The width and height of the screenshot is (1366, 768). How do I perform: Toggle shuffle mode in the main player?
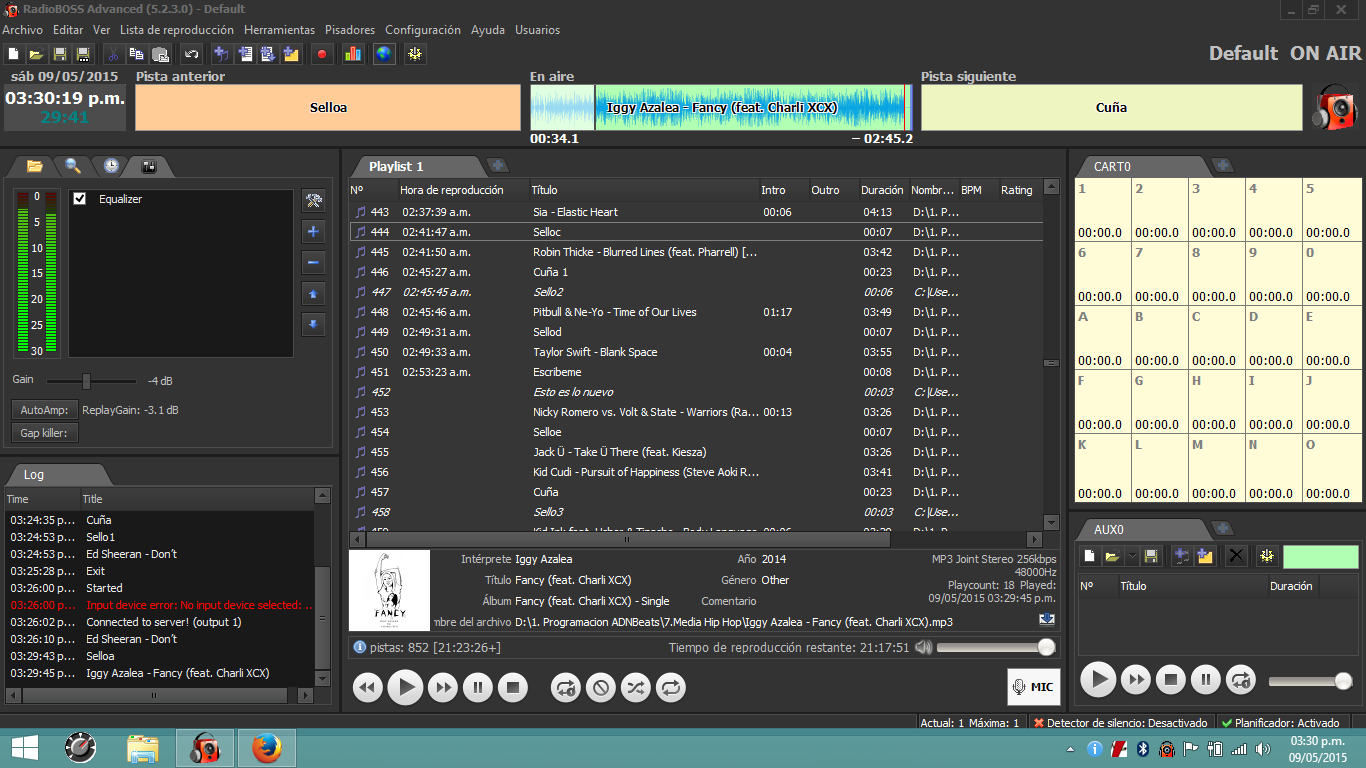[636, 687]
